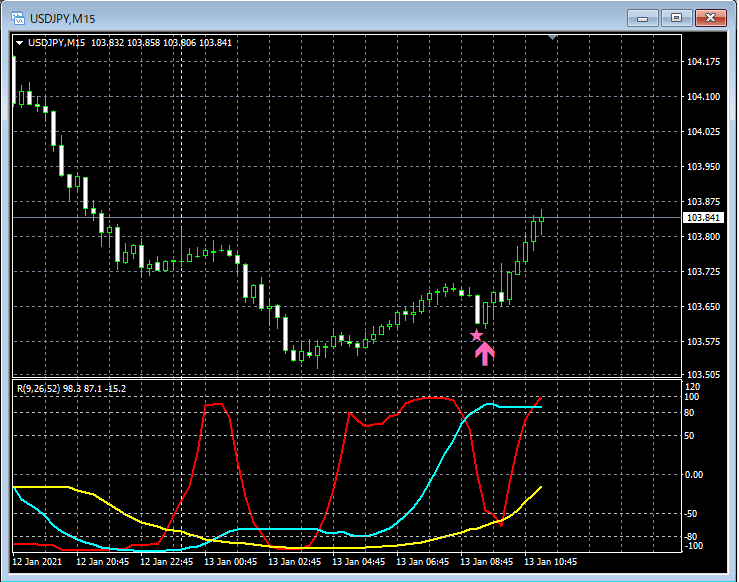
Task: Click the USDJPY,M15 title bar text
Action: tap(63, 18)
